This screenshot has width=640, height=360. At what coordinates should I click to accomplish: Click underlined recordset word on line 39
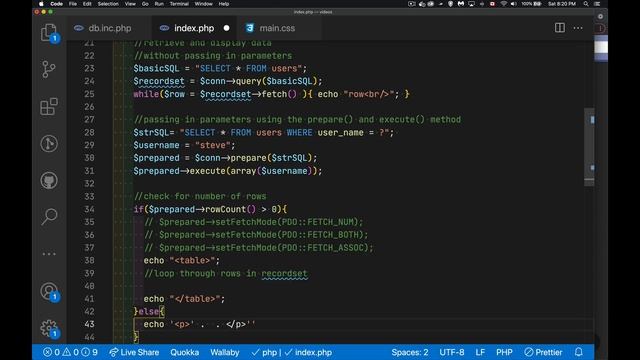(x=284, y=273)
